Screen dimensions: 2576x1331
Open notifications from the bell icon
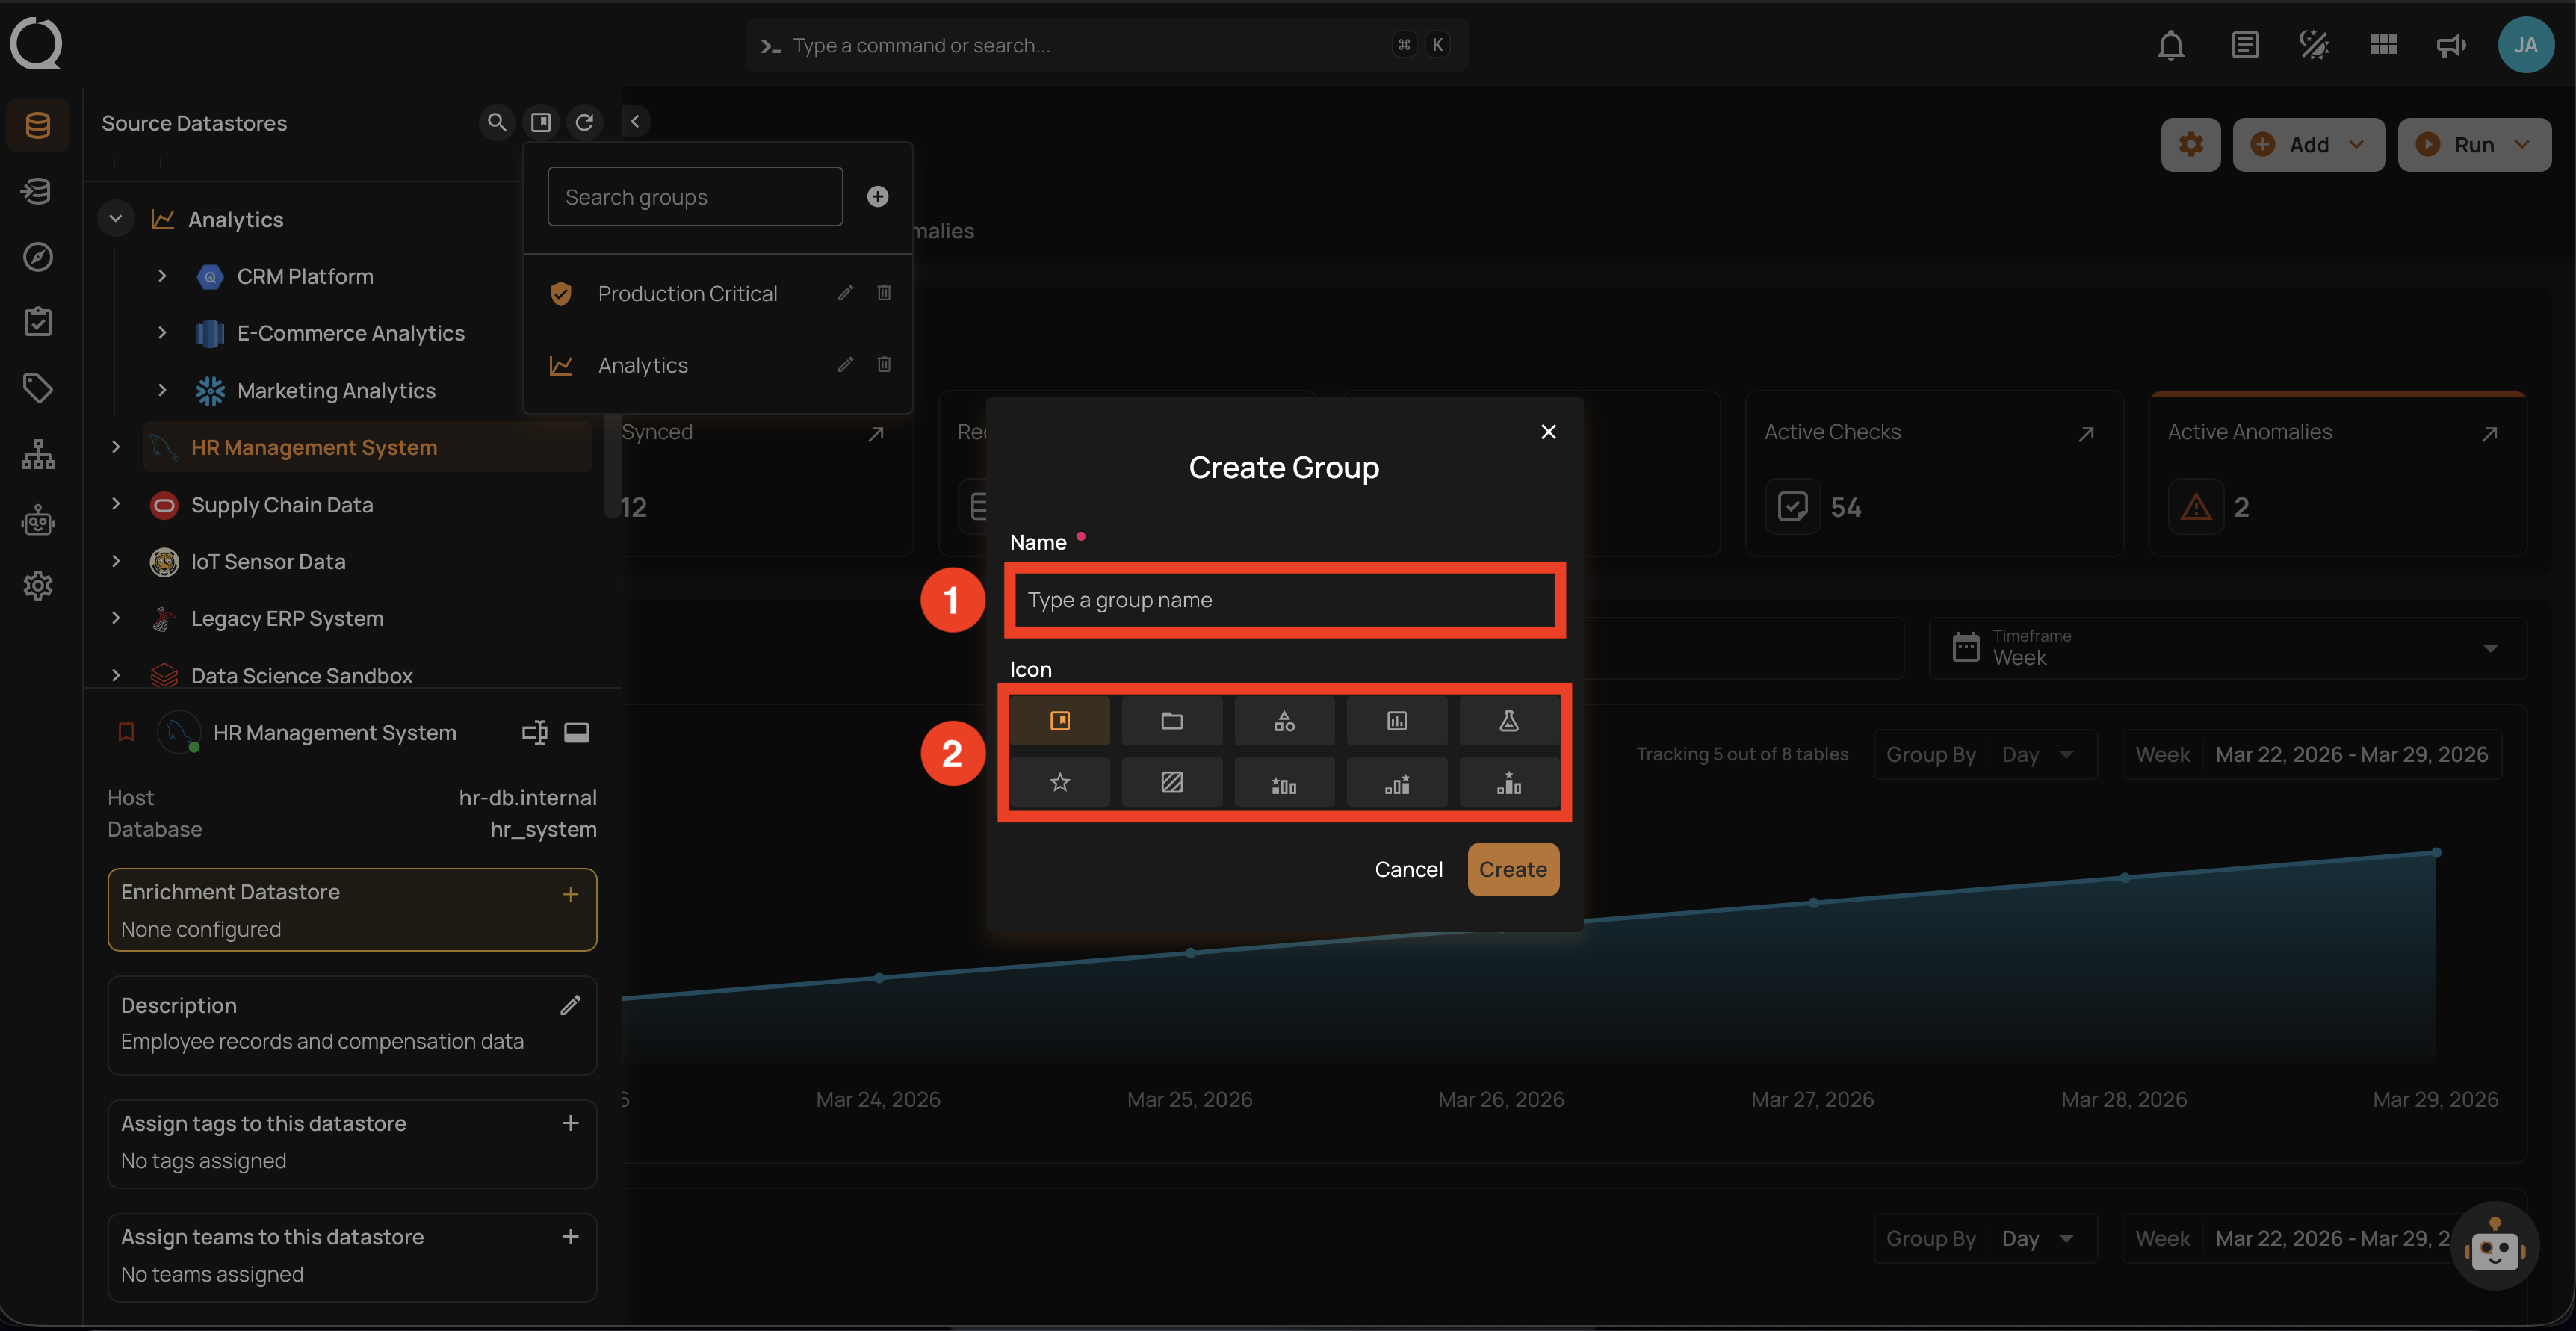click(2170, 44)
